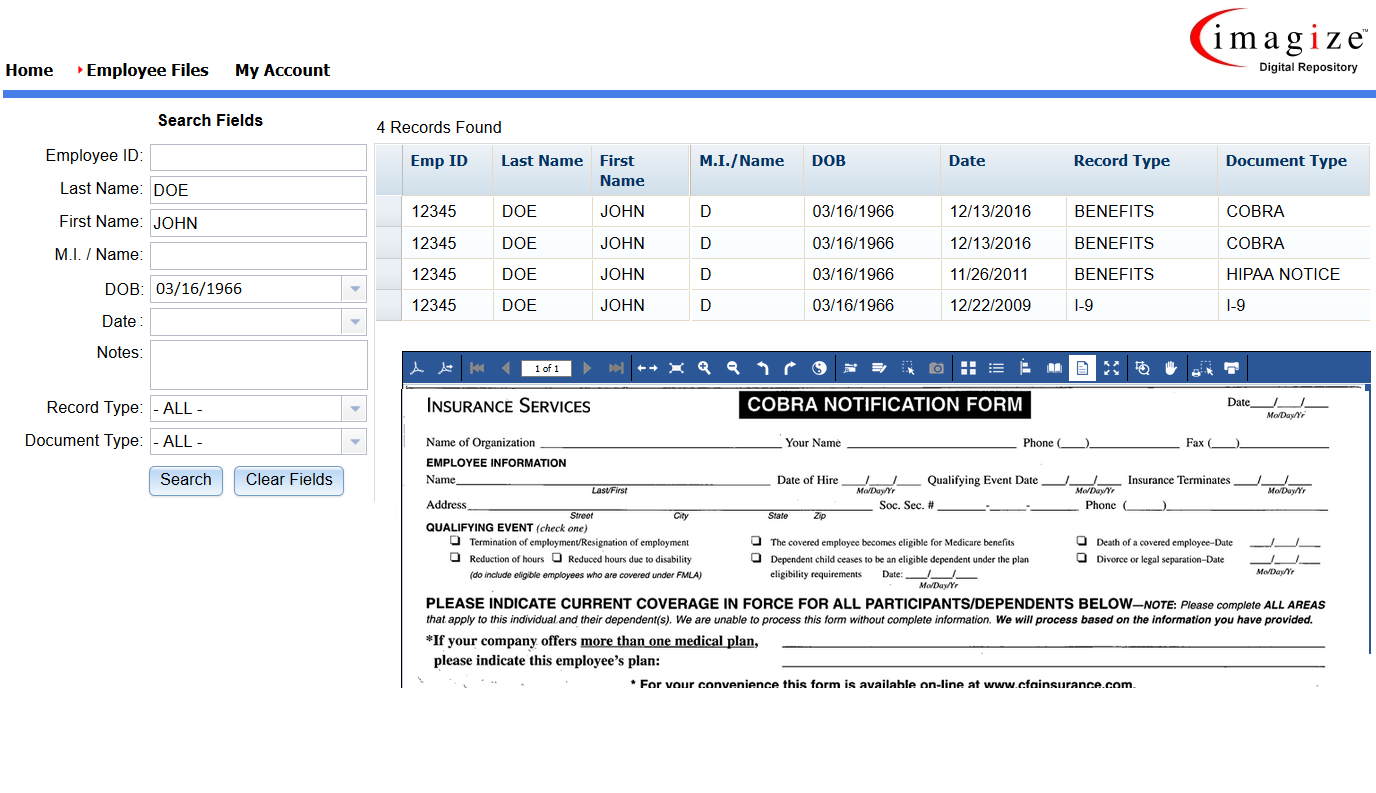
Task: Click inside the Employee ID field
Action: pos(258,157)
